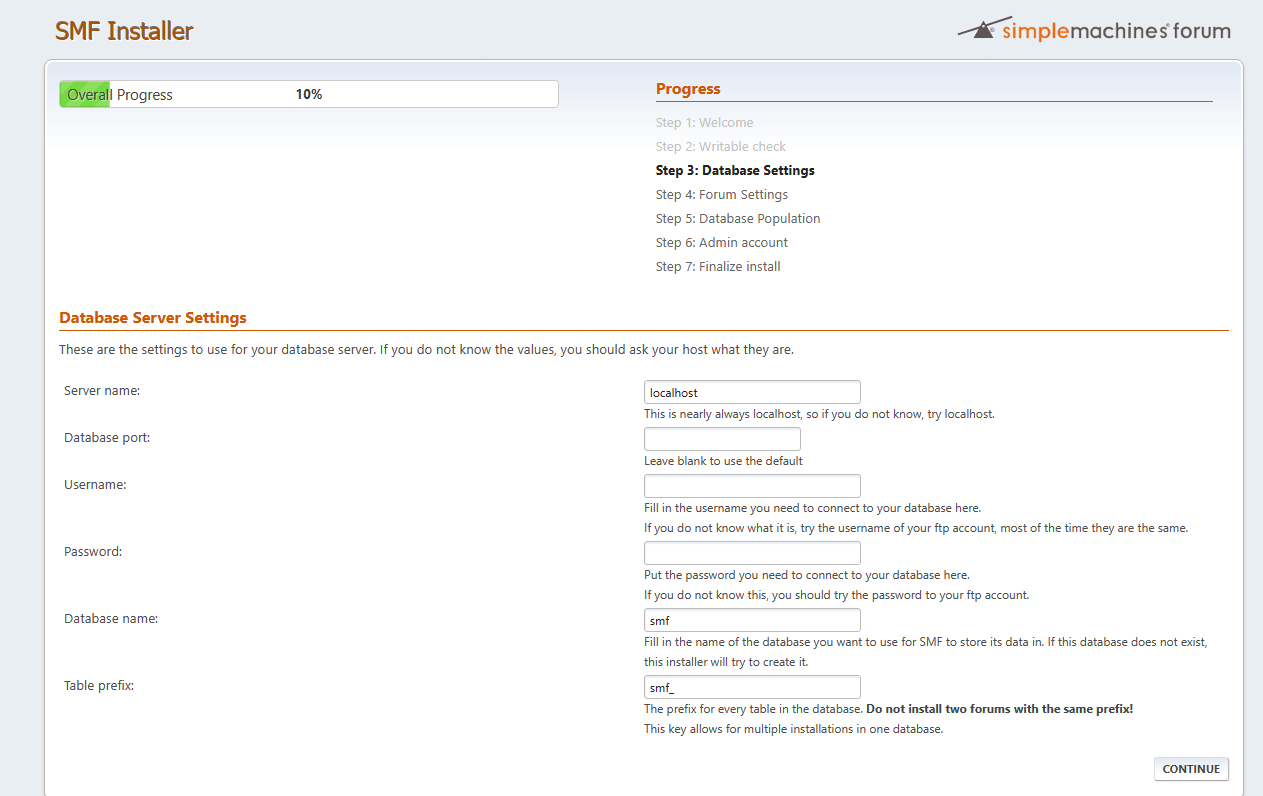This screenshot has height=796, width=1263.
Task: Click 'Put the password you need' hint
Action: 807,575
